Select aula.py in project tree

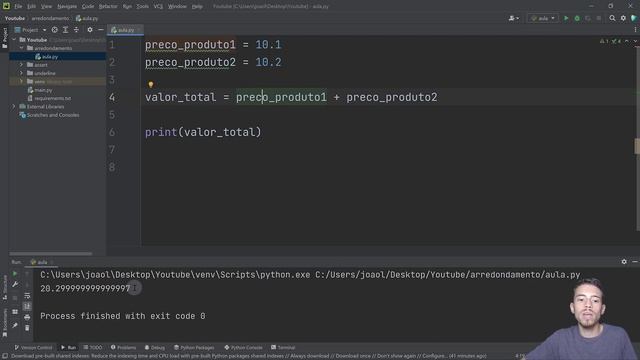(x=50, y=56)
